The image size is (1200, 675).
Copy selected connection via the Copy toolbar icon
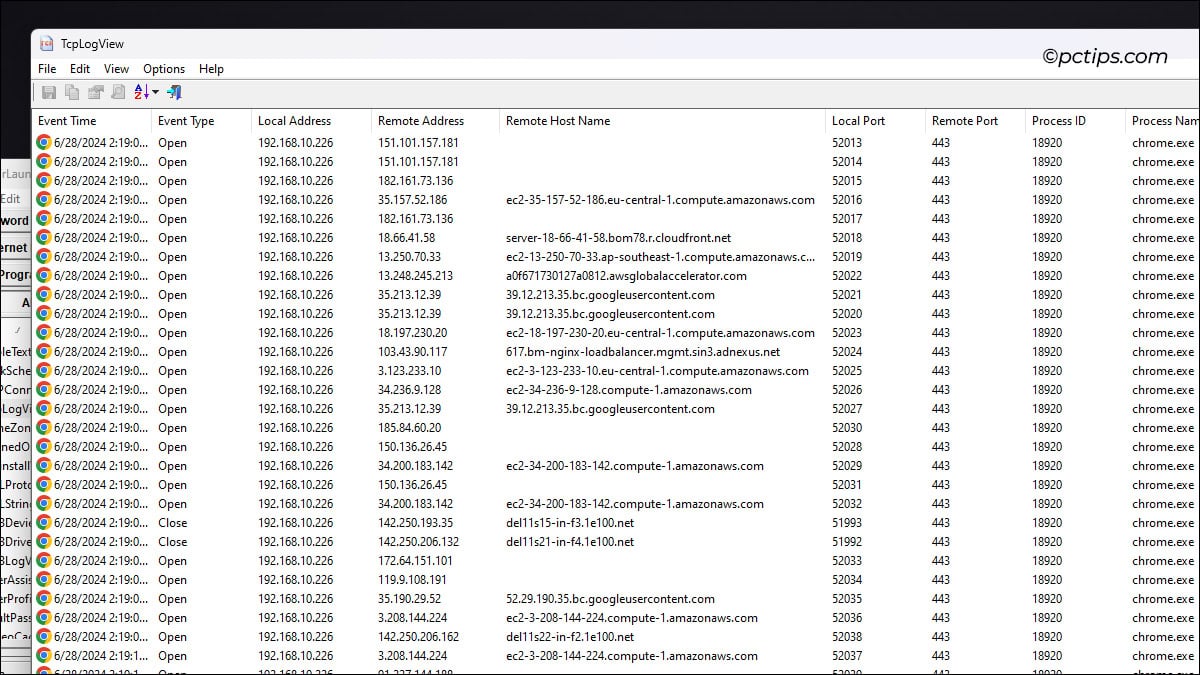[71, 92]
